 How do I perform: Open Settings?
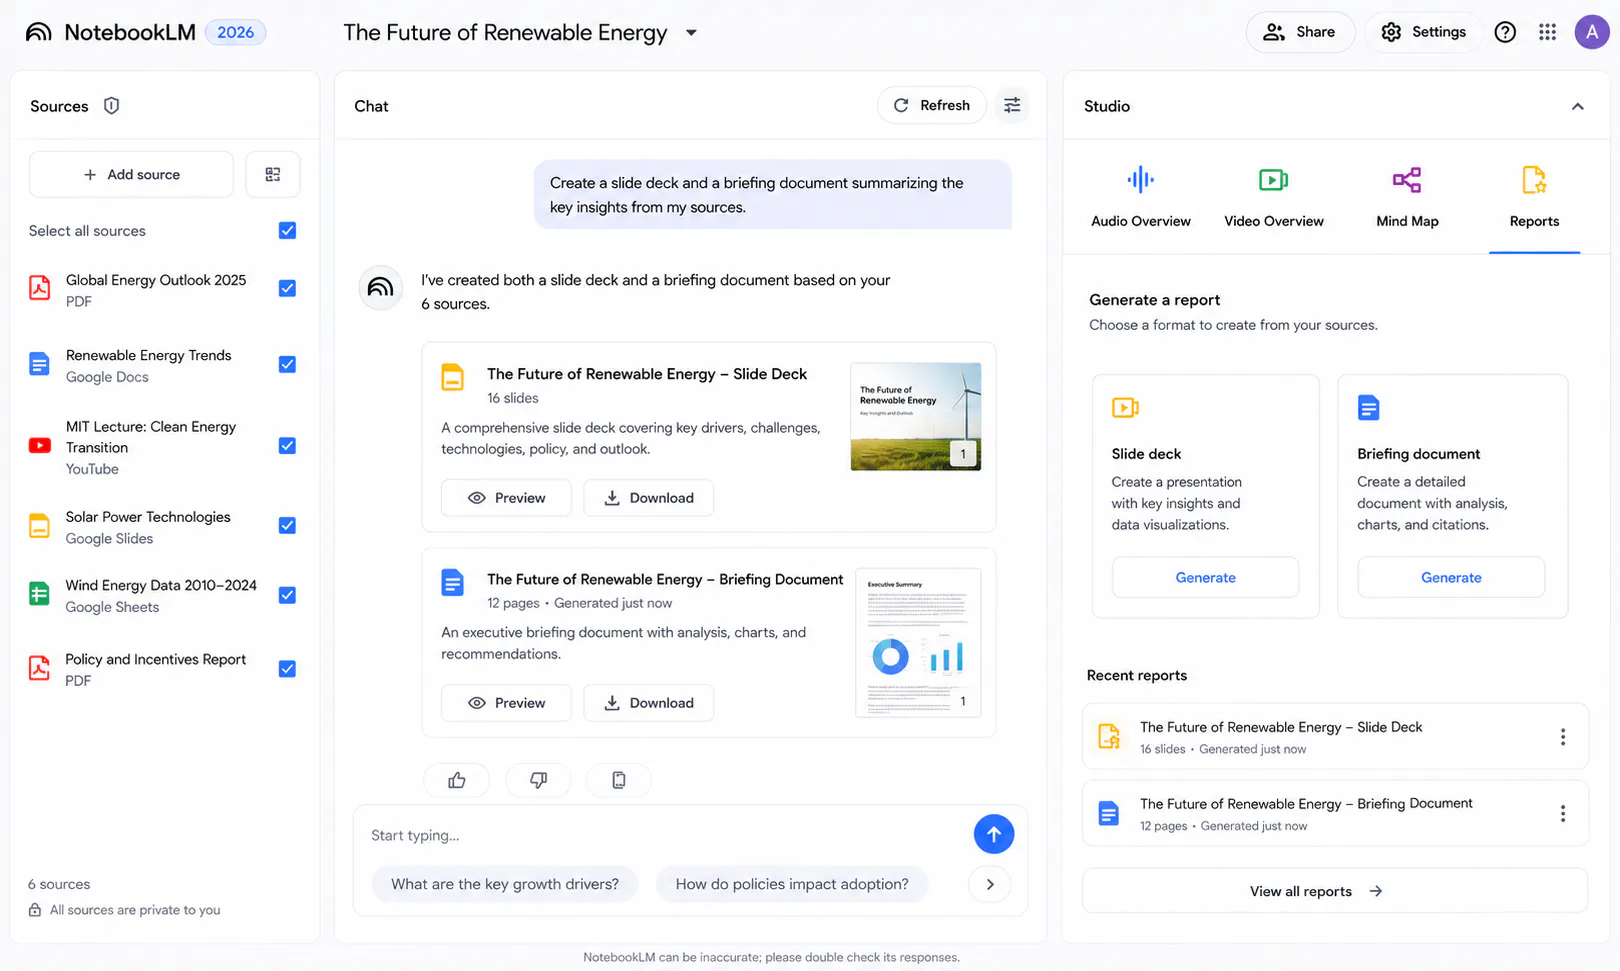point(1424,32)
